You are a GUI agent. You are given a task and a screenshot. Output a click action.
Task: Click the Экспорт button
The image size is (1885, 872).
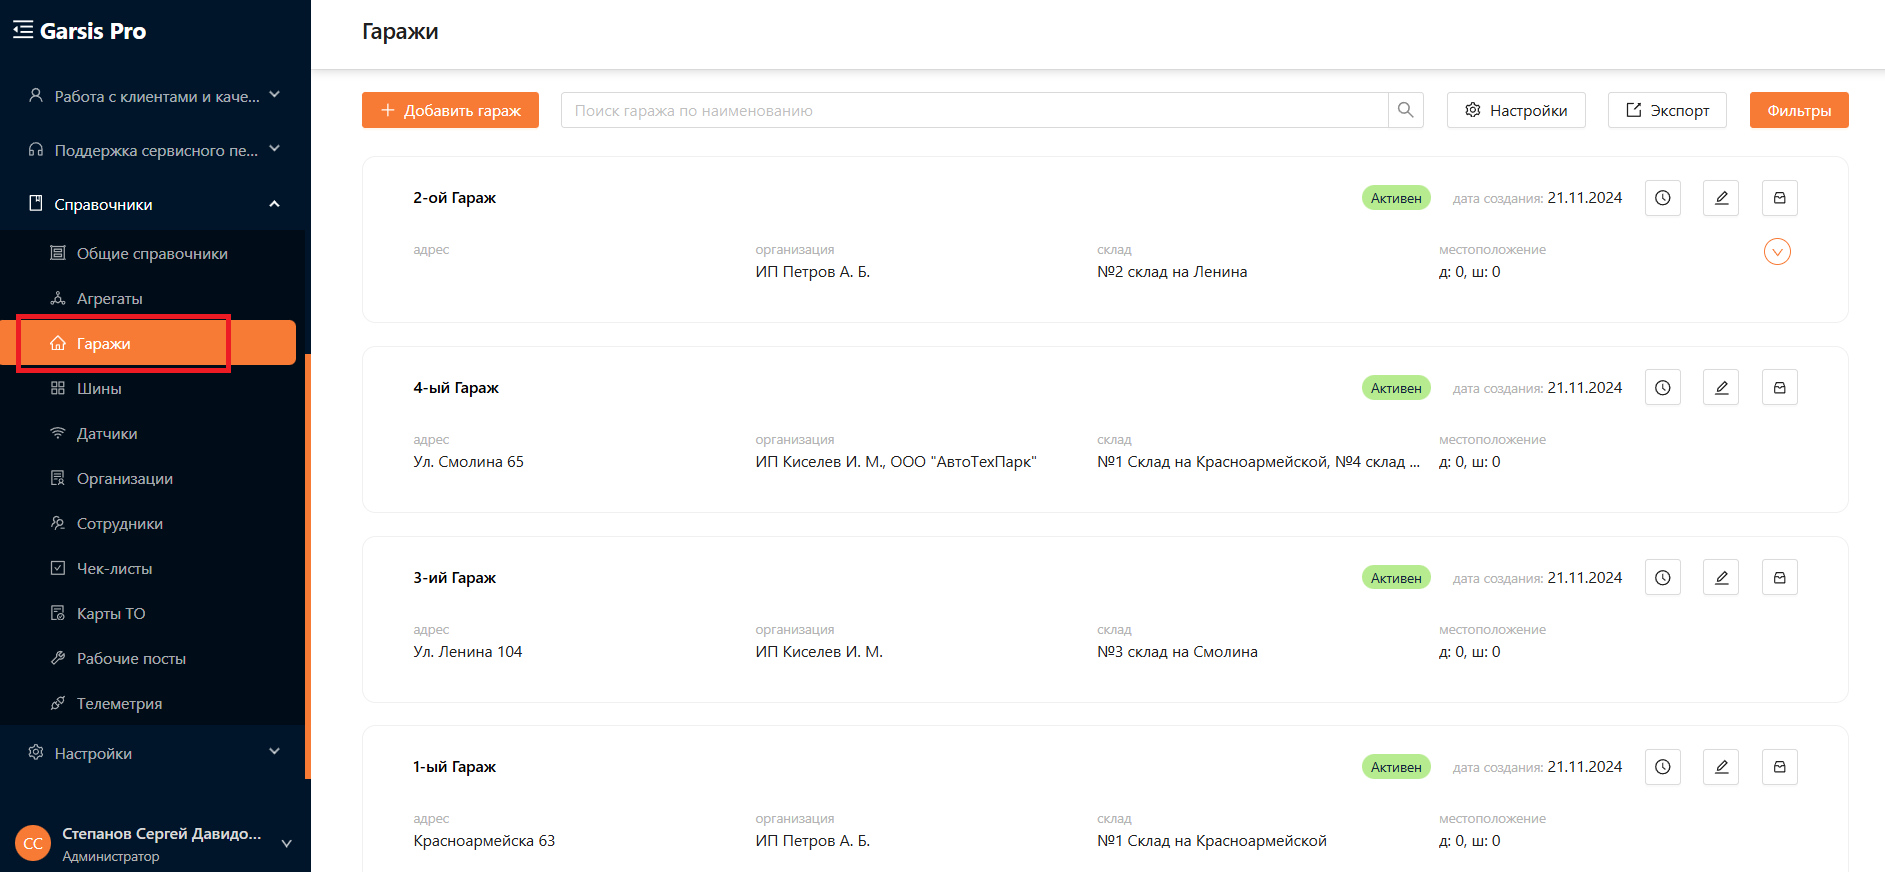[x=1667, y=110]
